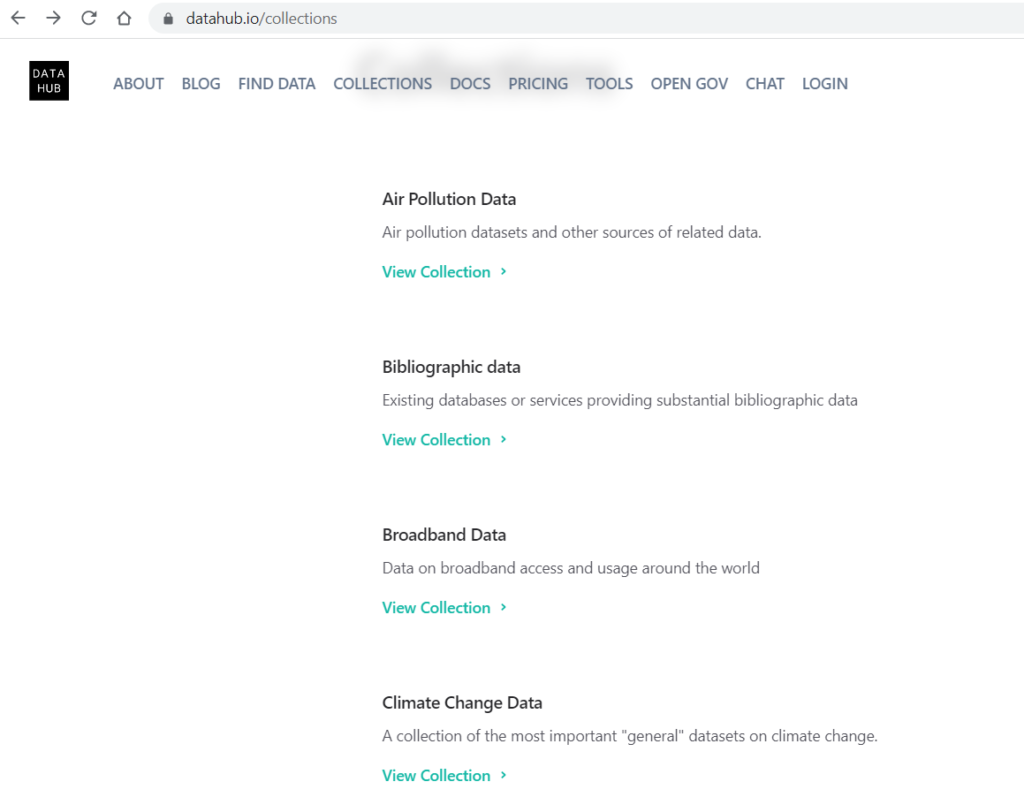The height and width of the screenshot is (797, 1024).
Task: Click the chevron beside Broadband Data's View Collection
Action: pyautogui.click(x=503, y=607)
